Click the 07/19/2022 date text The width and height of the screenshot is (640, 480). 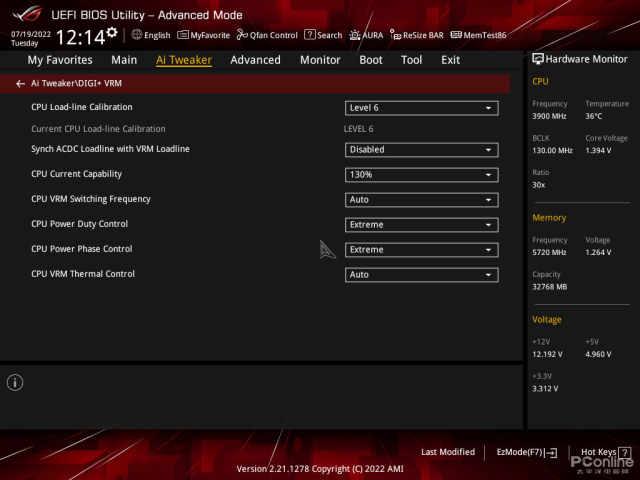31,34
